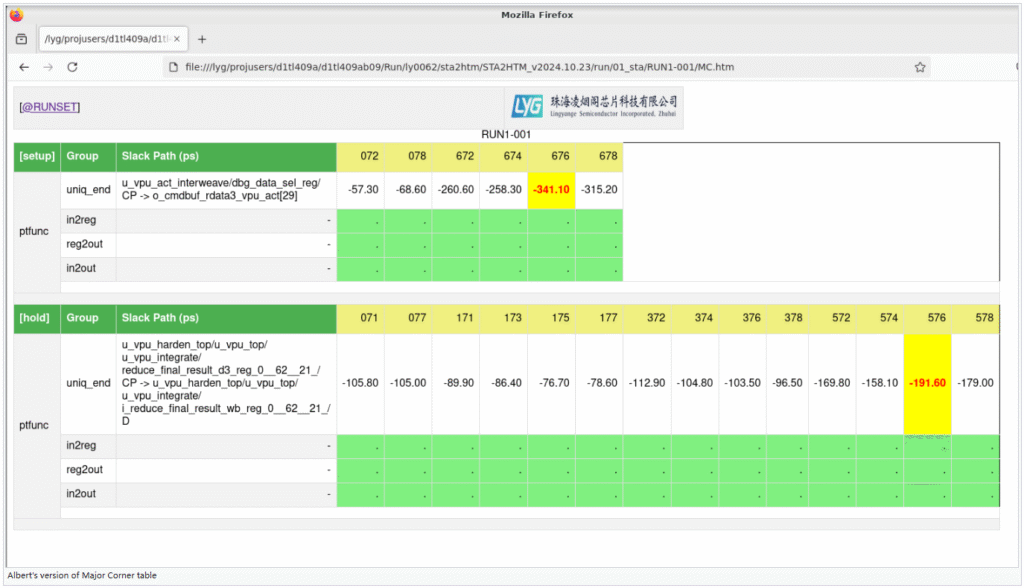This screenshot has width=1024, height=588.
Task: Click the LYG company logo image
Action: pyautogui.click(x=594, y=107)
